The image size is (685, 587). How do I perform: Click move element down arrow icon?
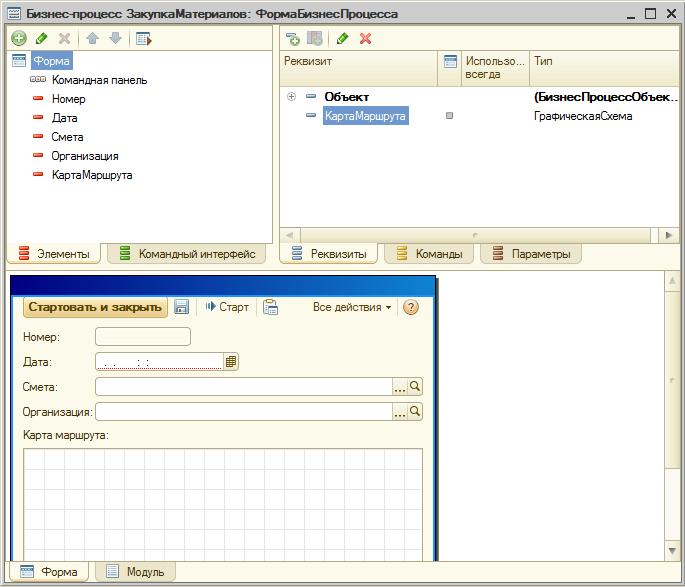(115, 38)
